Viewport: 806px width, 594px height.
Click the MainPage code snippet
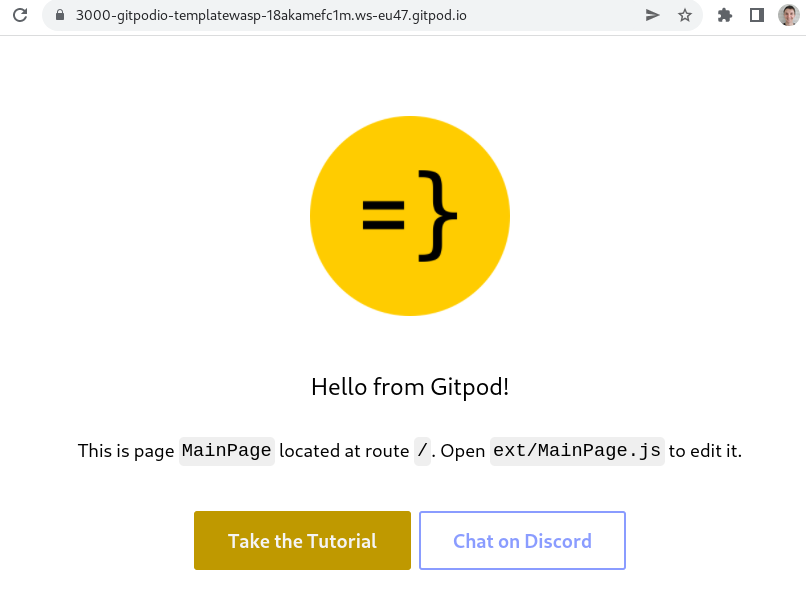coord(227,451)
